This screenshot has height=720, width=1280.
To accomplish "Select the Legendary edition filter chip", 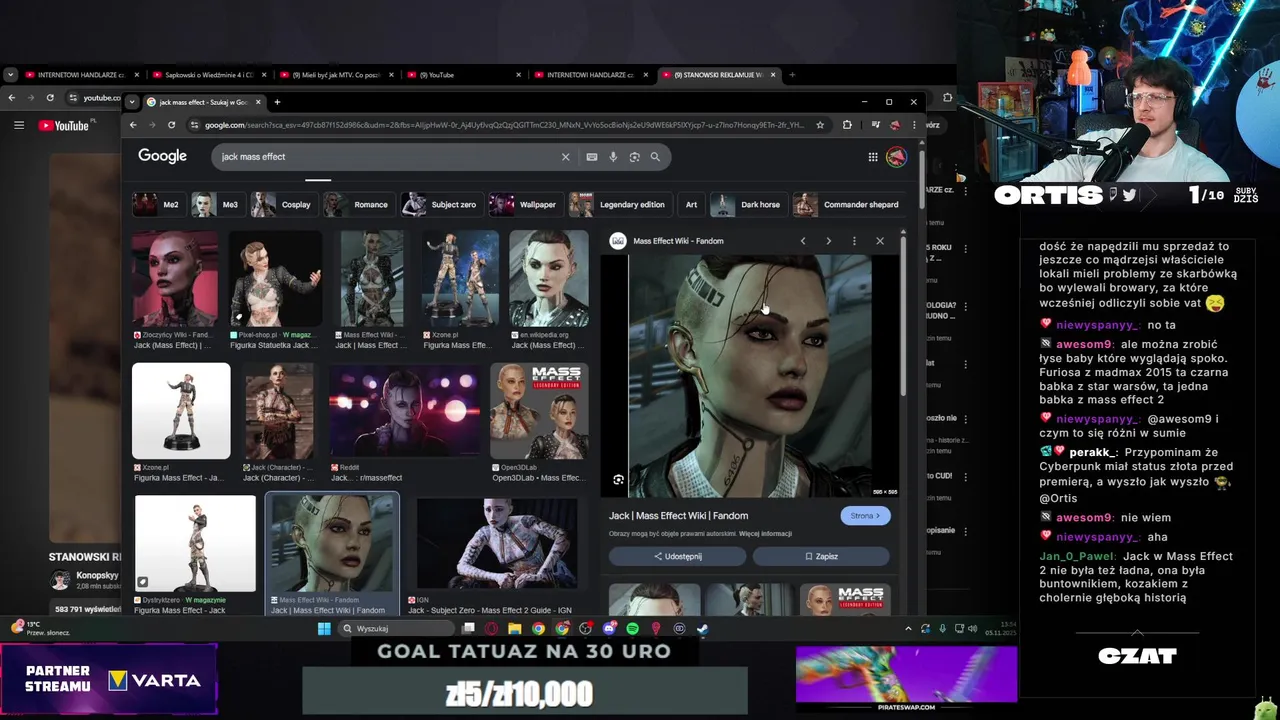I will click(x=619, y=205).
